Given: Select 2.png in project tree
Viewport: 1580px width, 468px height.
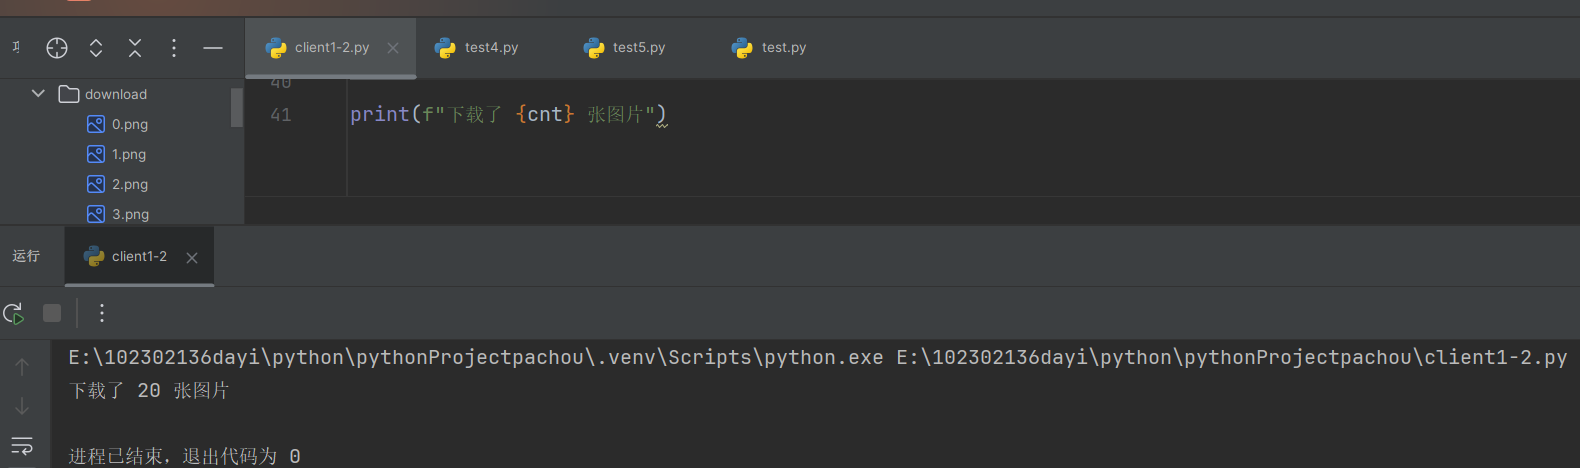Looking at the screenshot, I should pyautogui.click(x=129, y=184).
